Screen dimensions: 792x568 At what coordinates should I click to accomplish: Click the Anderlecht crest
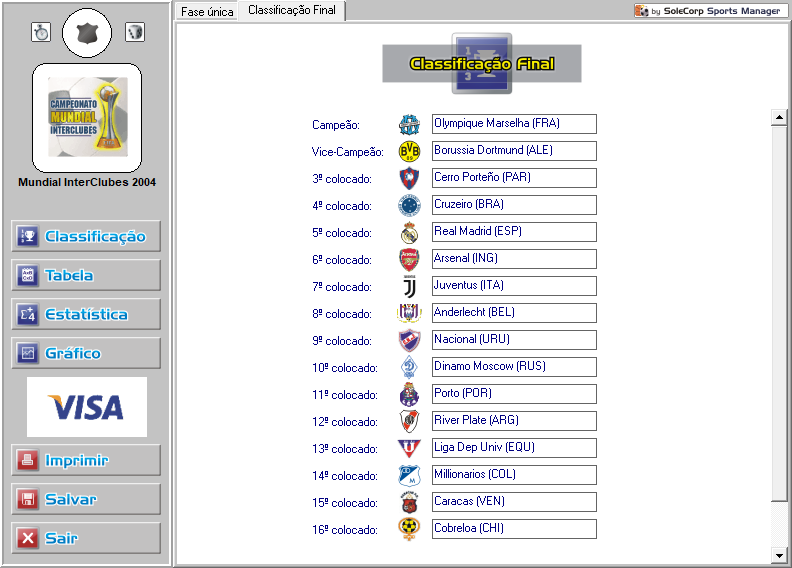pyautogui.click(x=409, y=314)
